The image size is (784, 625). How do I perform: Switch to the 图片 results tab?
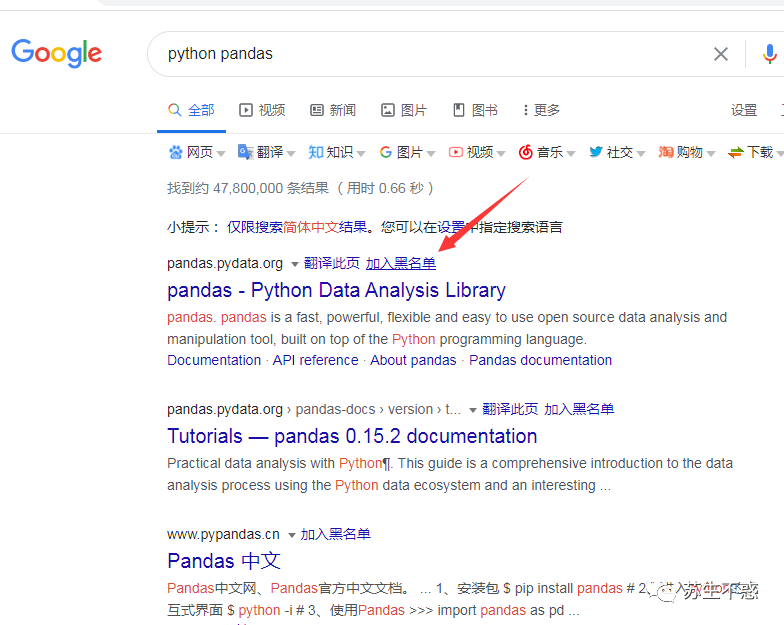tap(404, 110)
